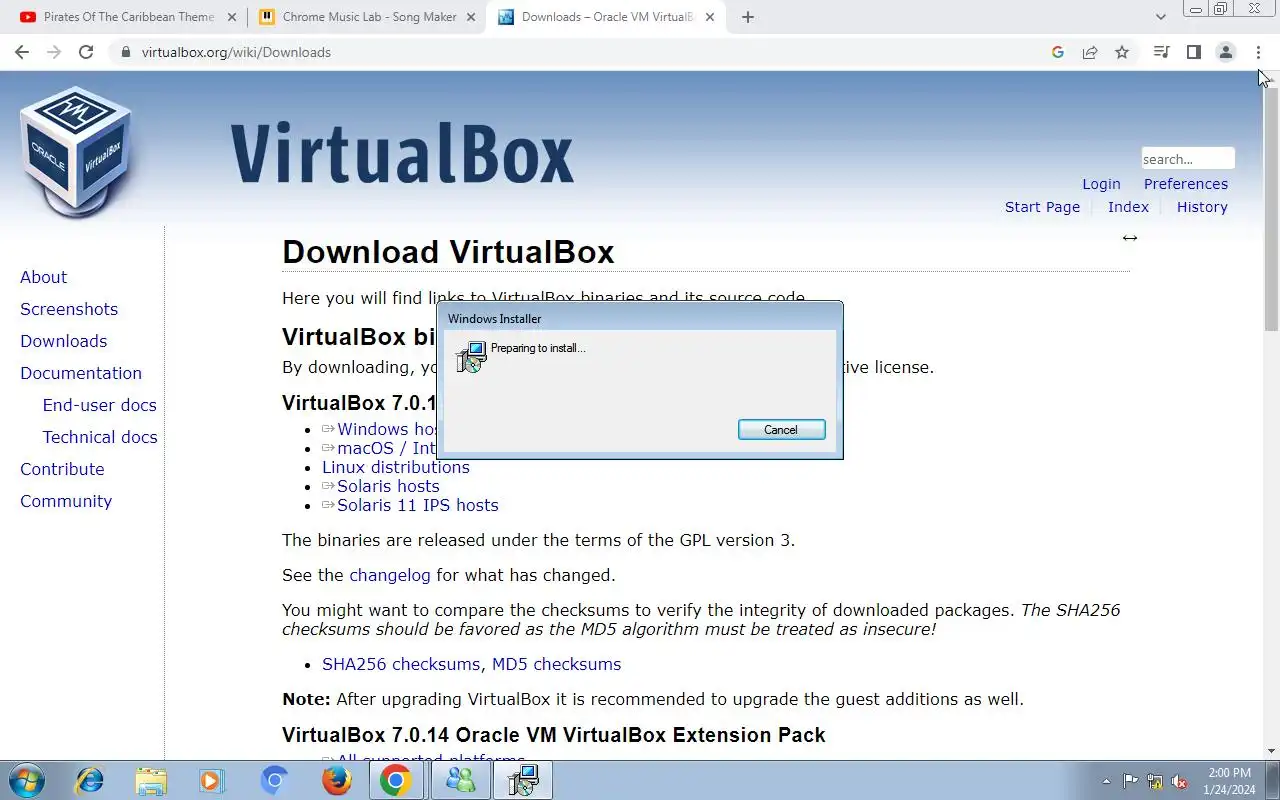Close the Downloads VirtualBox tab
The width and height of the screenshot is (1280, 800).
[x=710, y=17]
